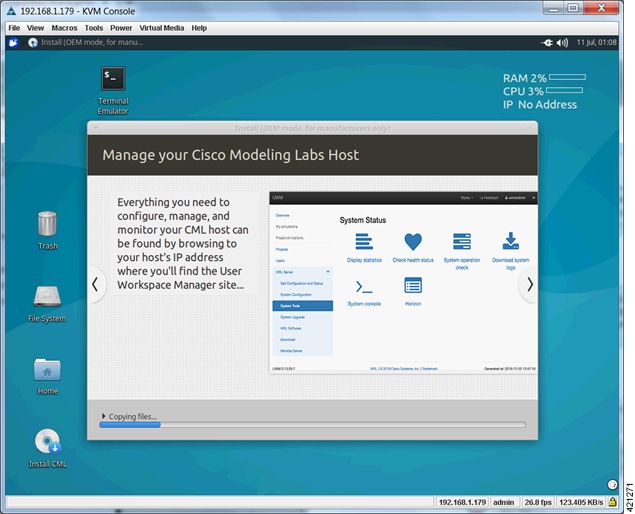Go to the previous slide arrow

point(95,284)
